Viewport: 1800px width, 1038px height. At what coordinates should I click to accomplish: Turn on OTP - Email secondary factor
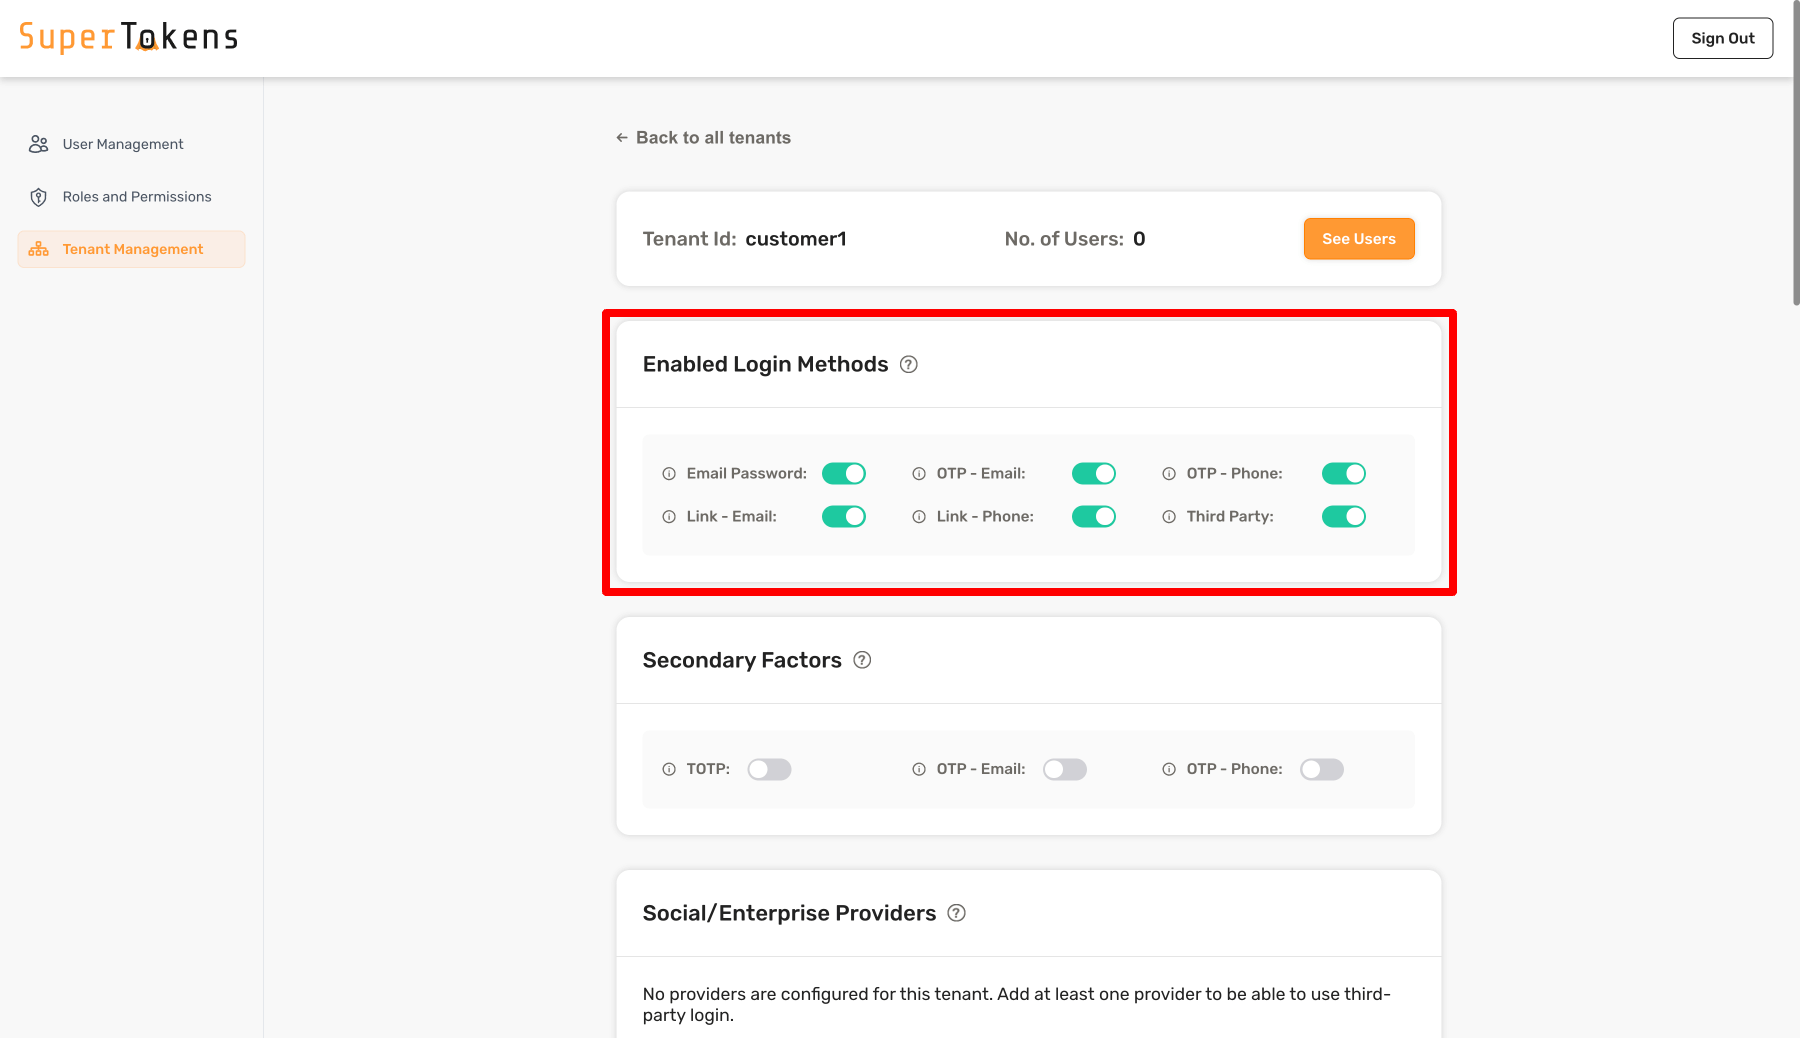point(1065,769)
